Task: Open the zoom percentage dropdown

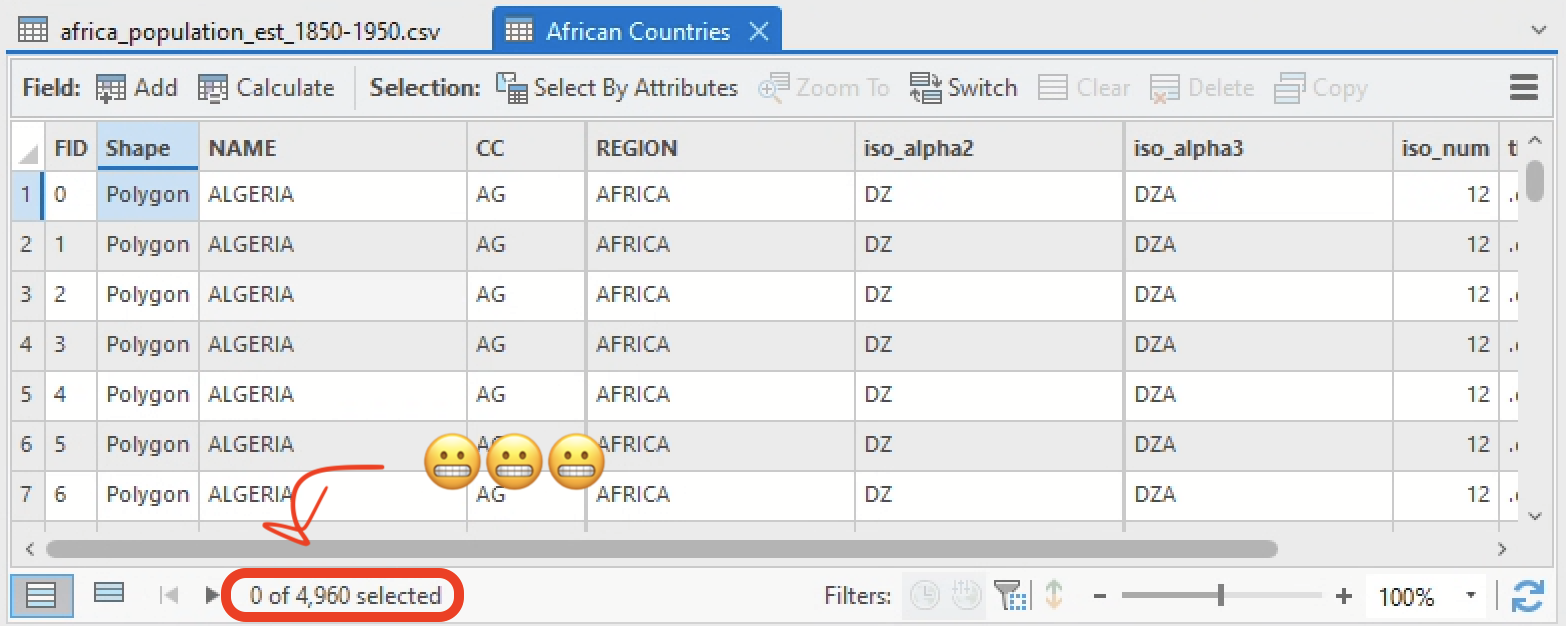Action: click(x=1470, y=597)
